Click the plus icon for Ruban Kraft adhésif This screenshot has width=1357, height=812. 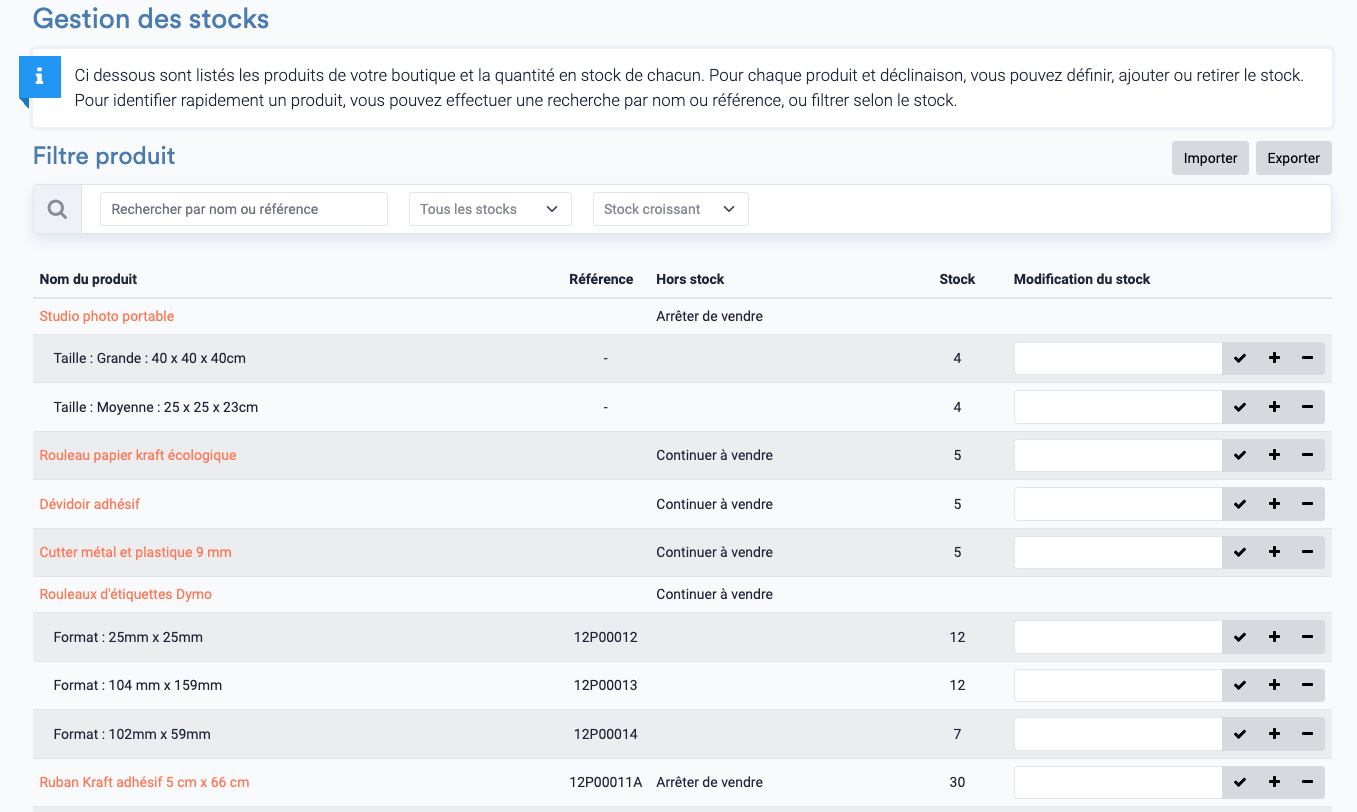pos(1273,782)
